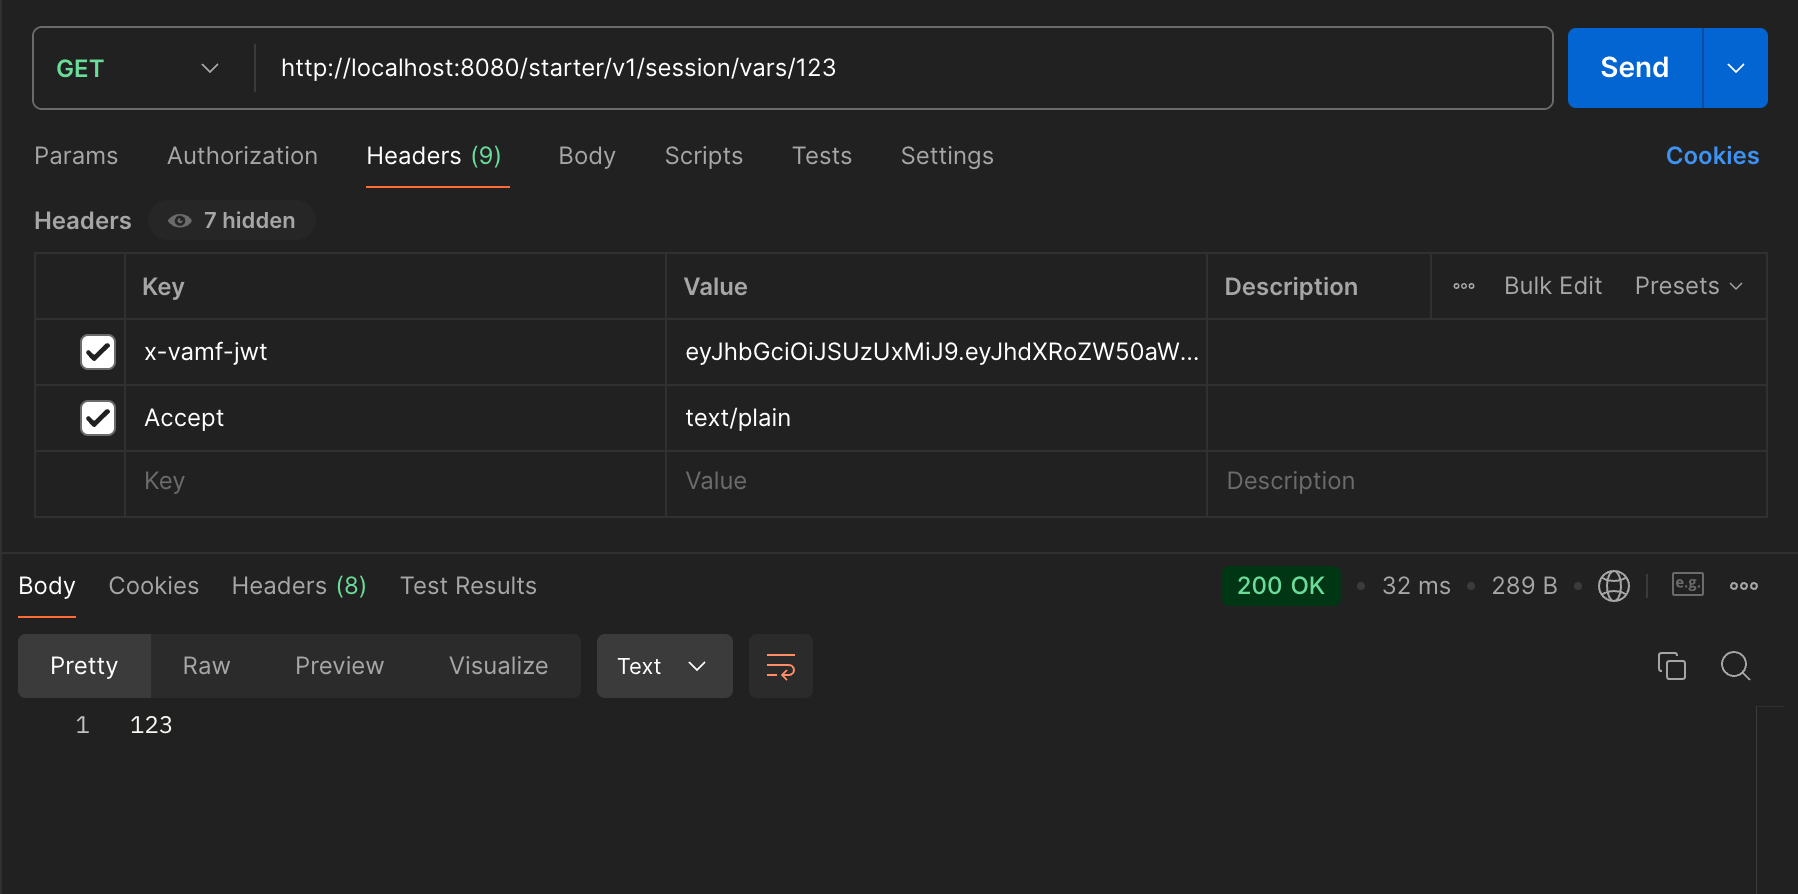Expand the Send button dropdown arrow

point(1735,68)
